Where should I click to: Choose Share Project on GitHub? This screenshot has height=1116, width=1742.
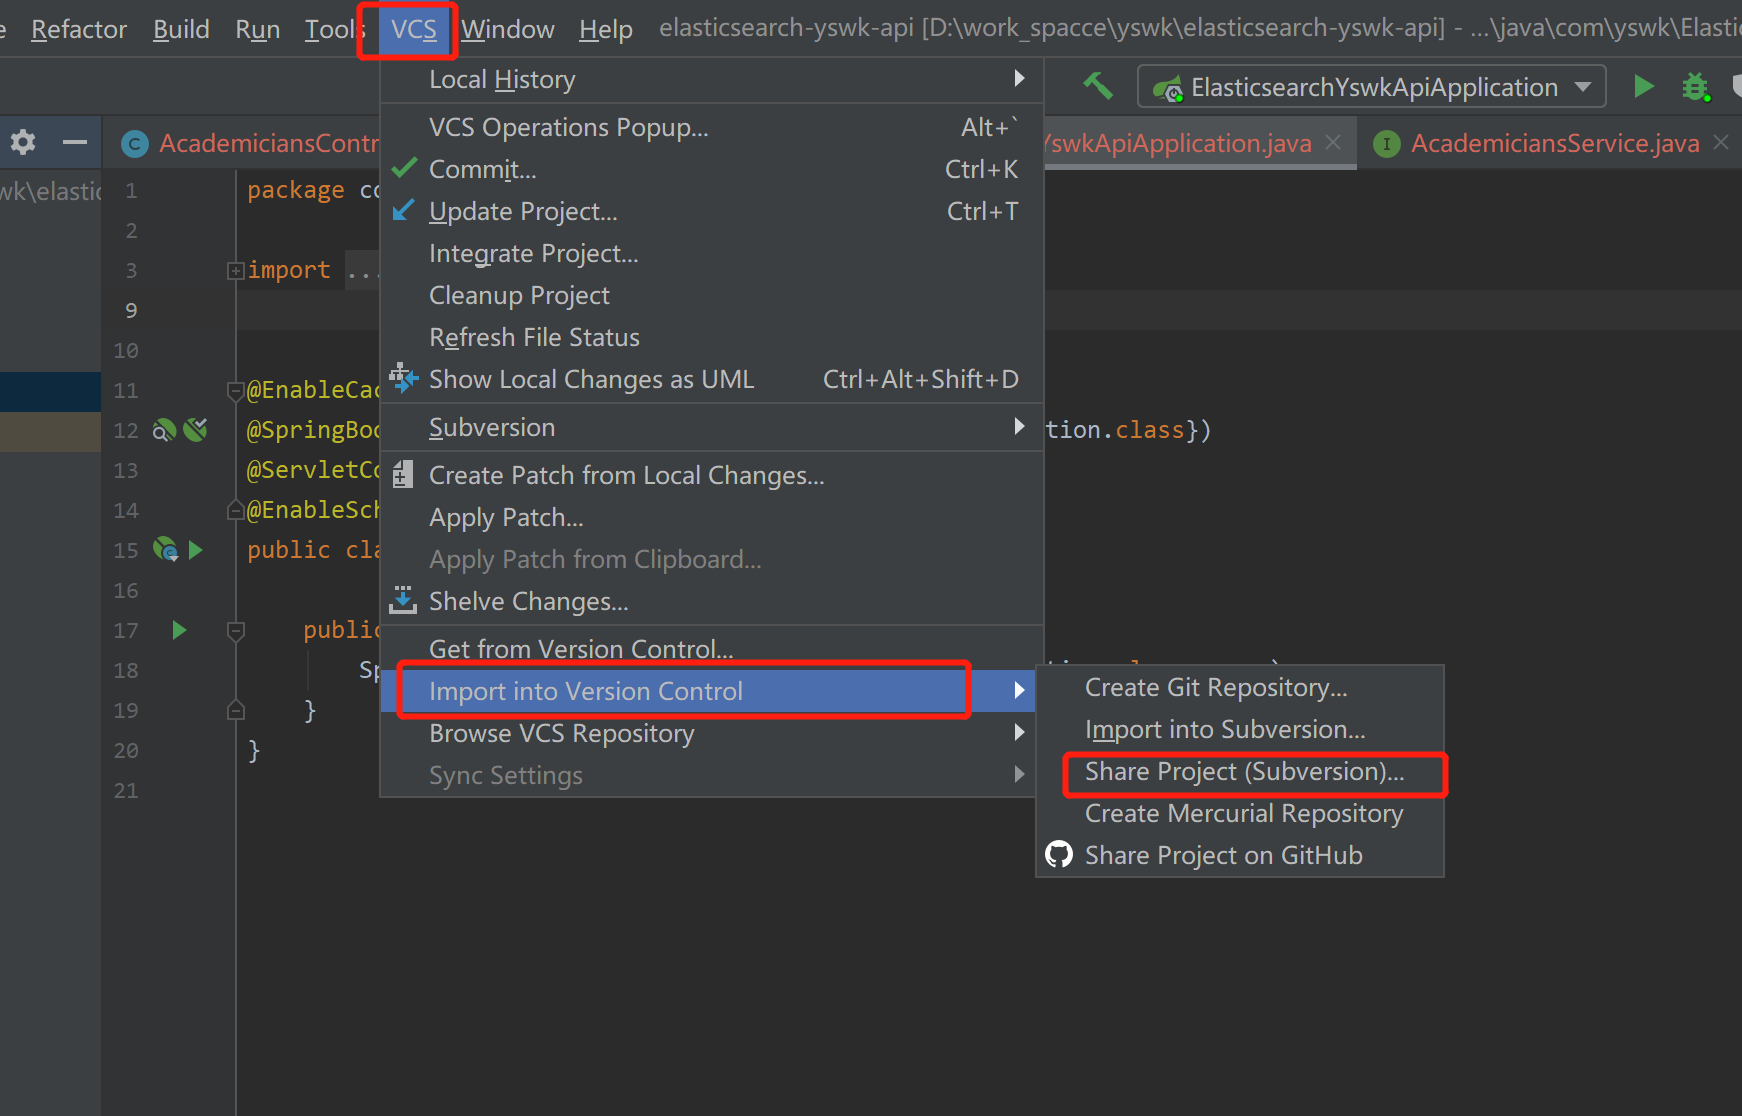point(1240,855)
